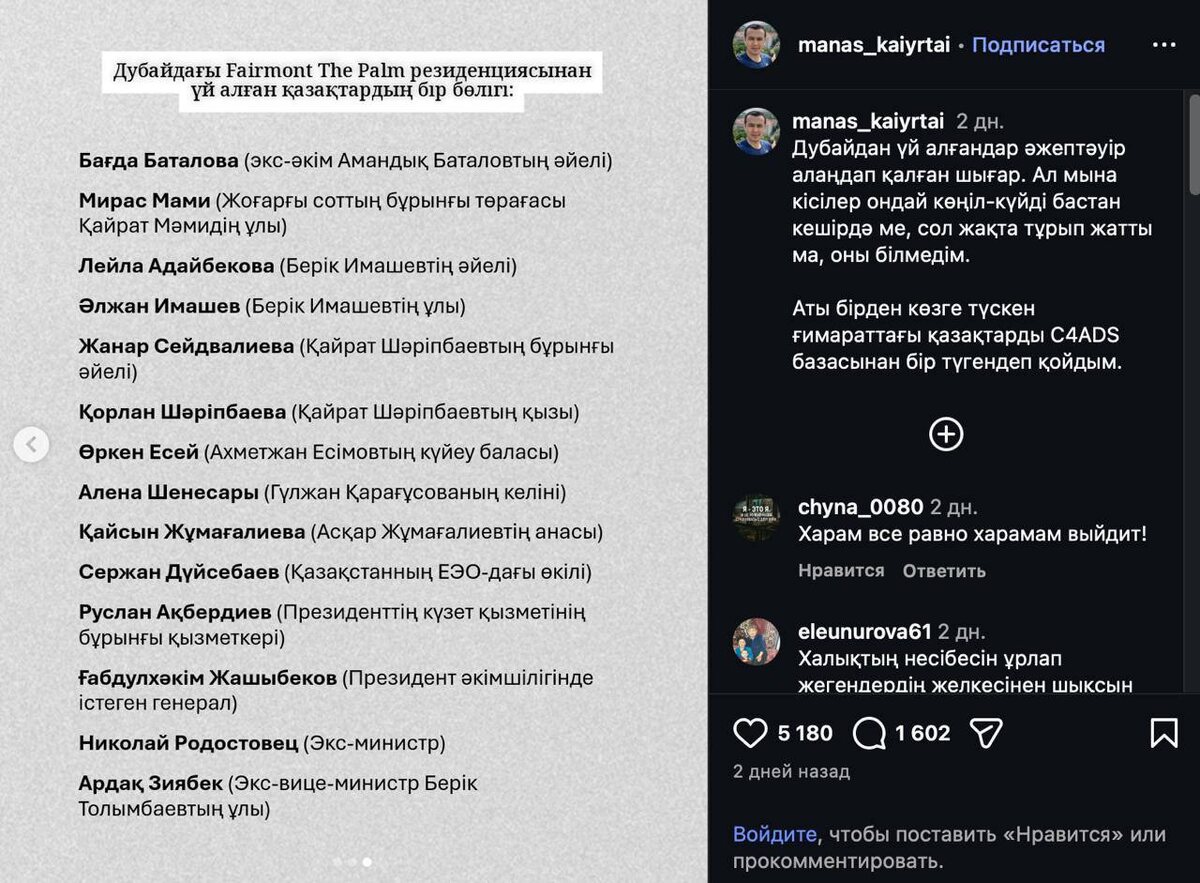Screen dimensions: 1200x883
Task: Share the post using the paper plane icon
Action: (x=986, y=733)
